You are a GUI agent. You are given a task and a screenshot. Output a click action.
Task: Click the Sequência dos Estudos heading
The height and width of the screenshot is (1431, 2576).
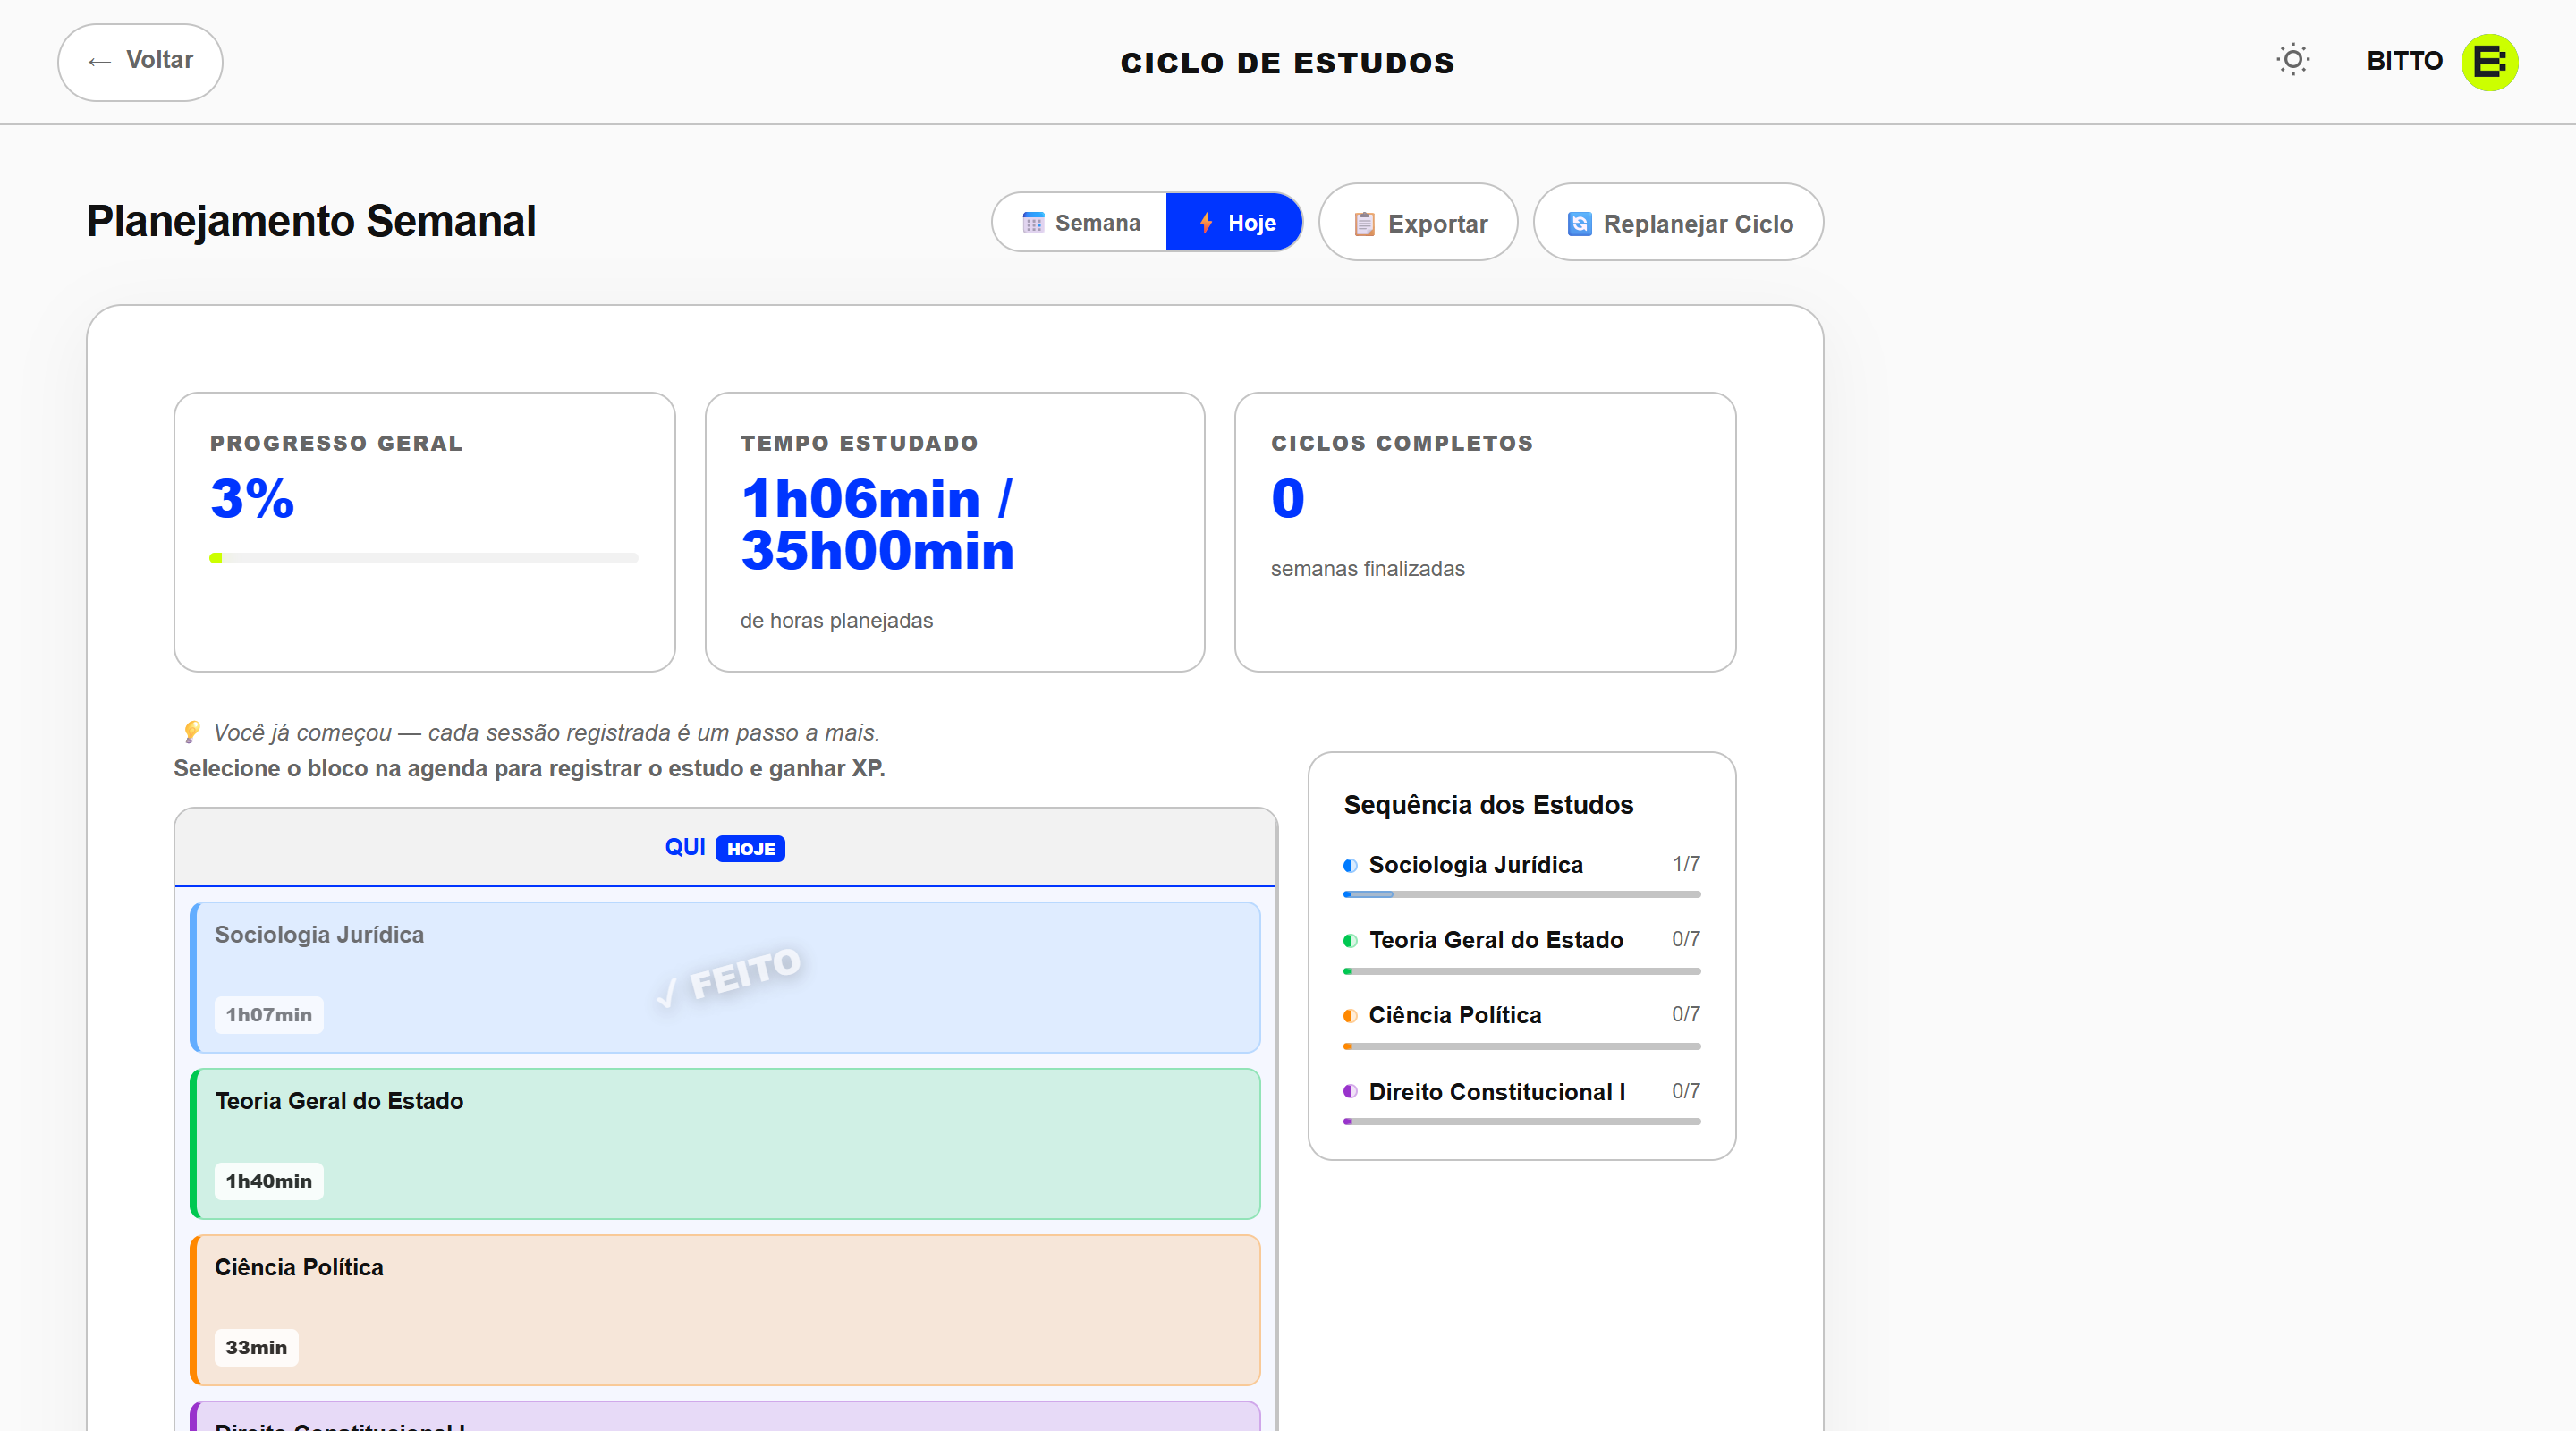(1488, 804)
